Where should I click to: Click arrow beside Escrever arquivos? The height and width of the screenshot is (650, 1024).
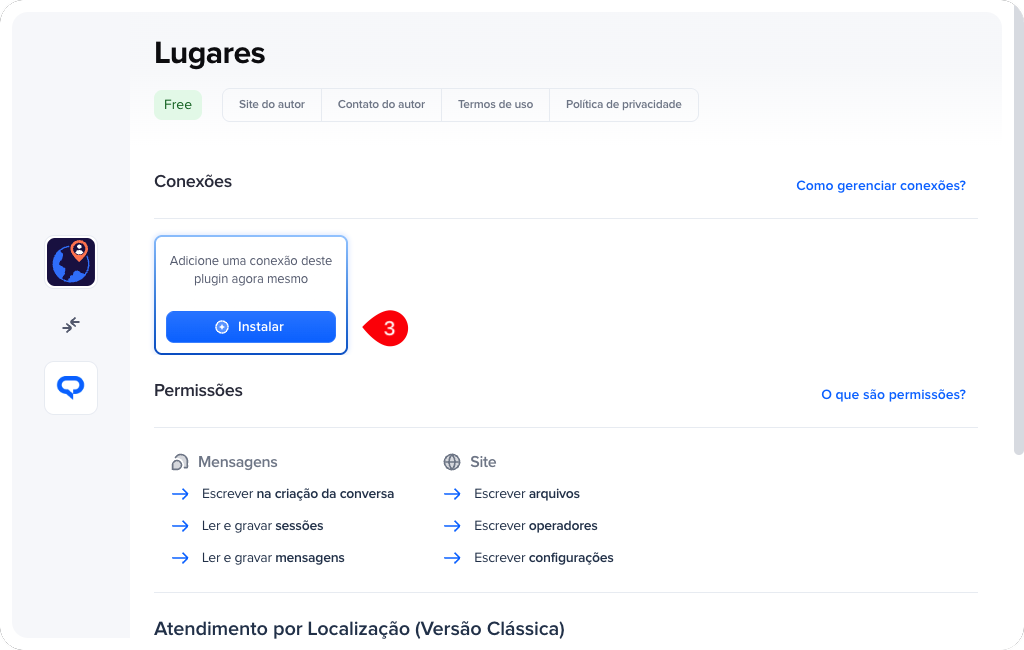[x=453, y=494]
